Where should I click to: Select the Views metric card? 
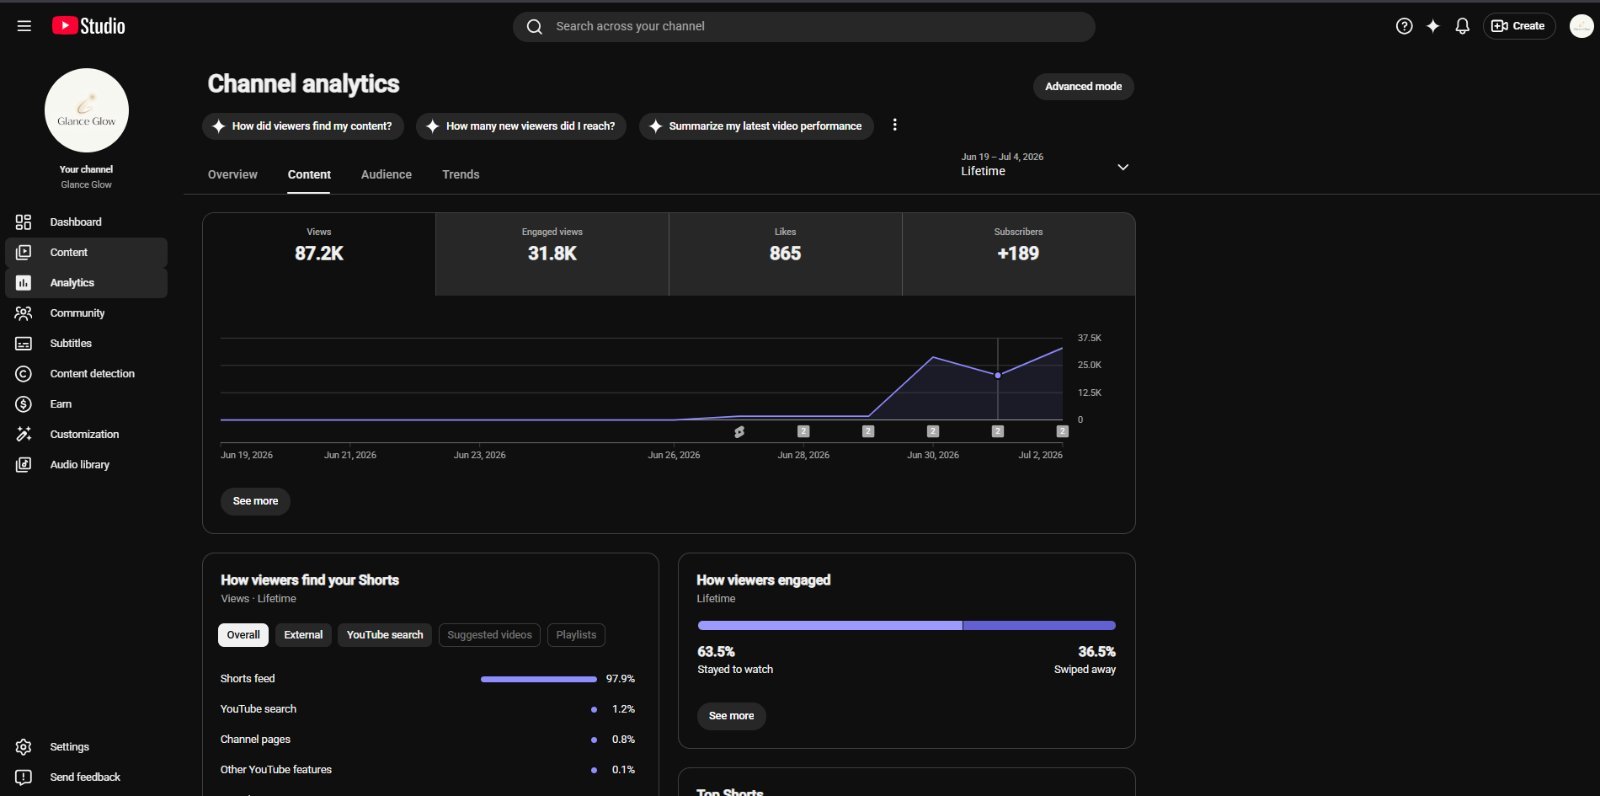319,254
